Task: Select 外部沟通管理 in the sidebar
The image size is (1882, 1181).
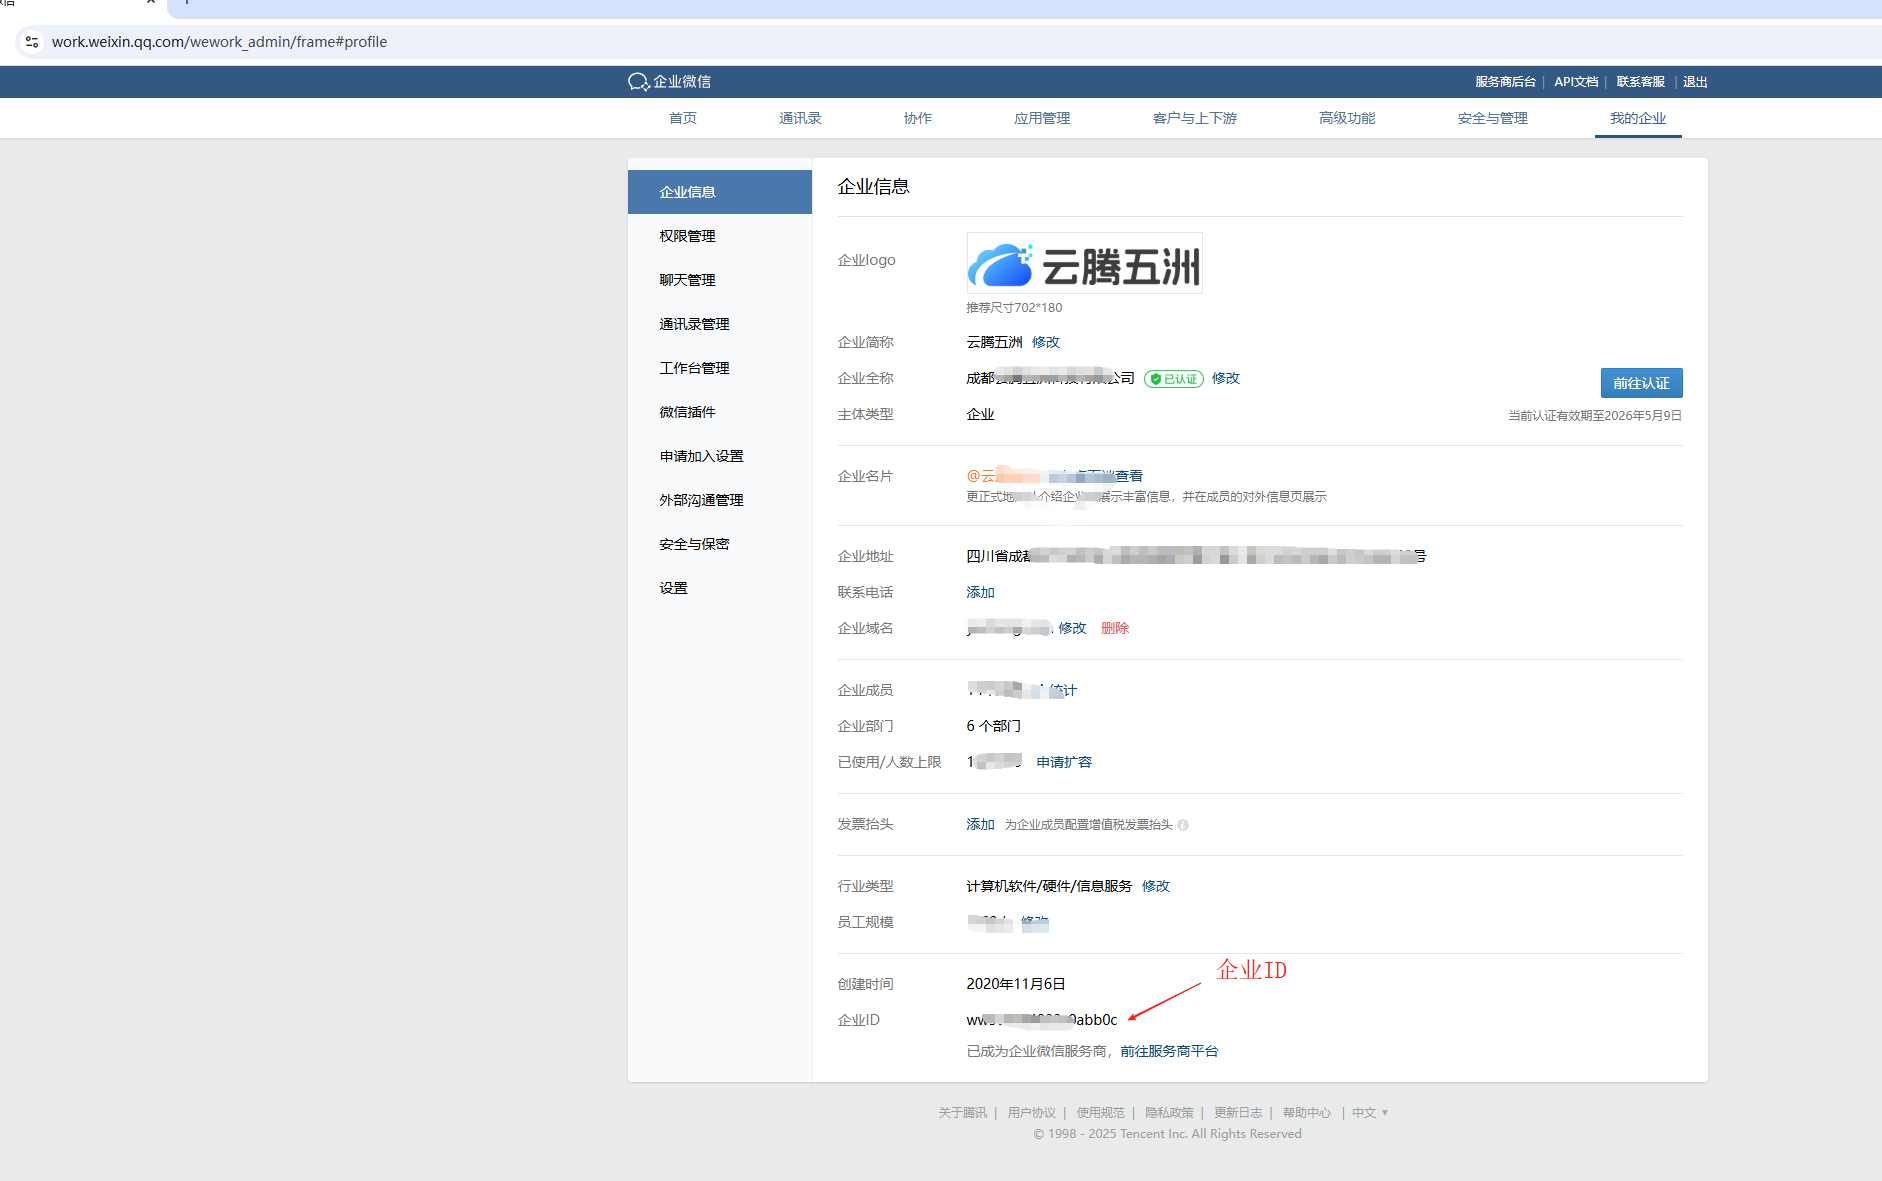Action: 701,500
